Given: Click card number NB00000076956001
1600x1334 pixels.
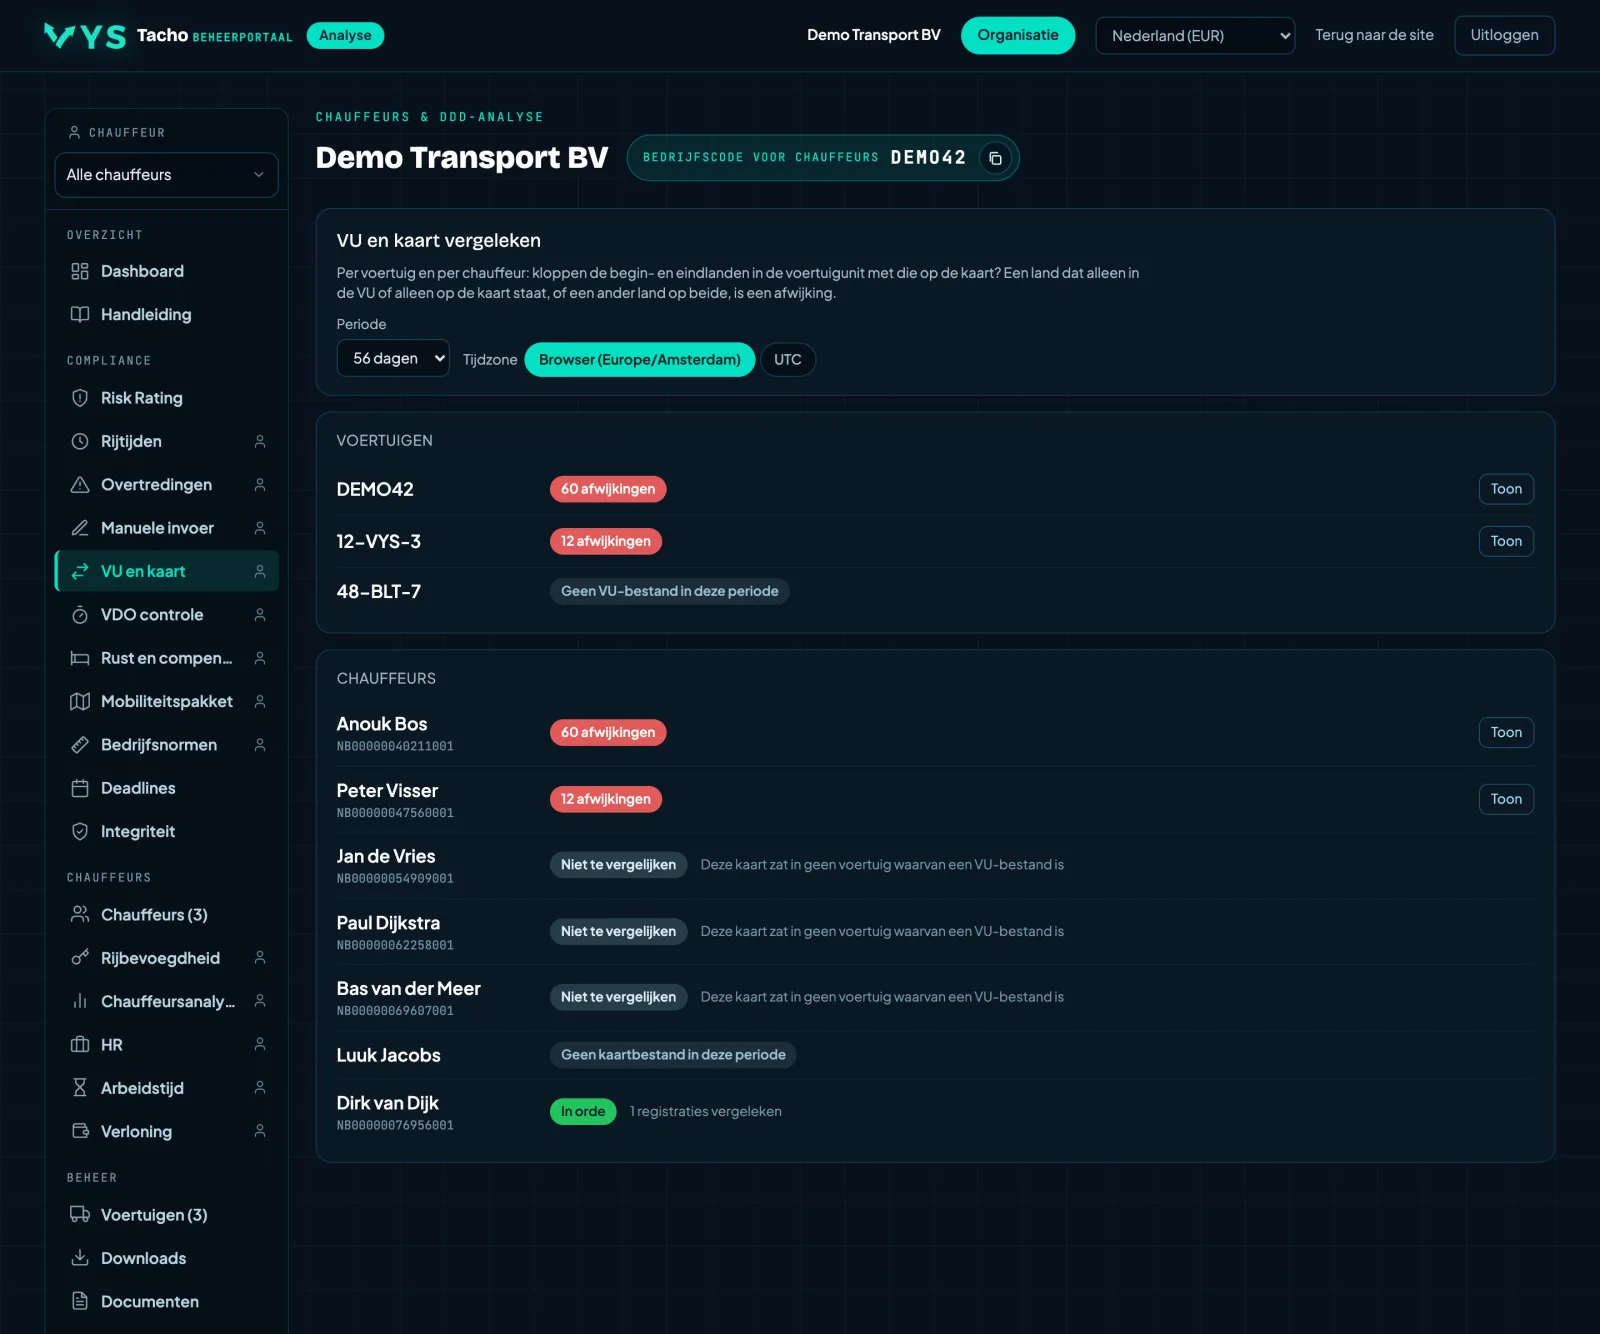Looking at the screenshot, I should [395, 1125].
